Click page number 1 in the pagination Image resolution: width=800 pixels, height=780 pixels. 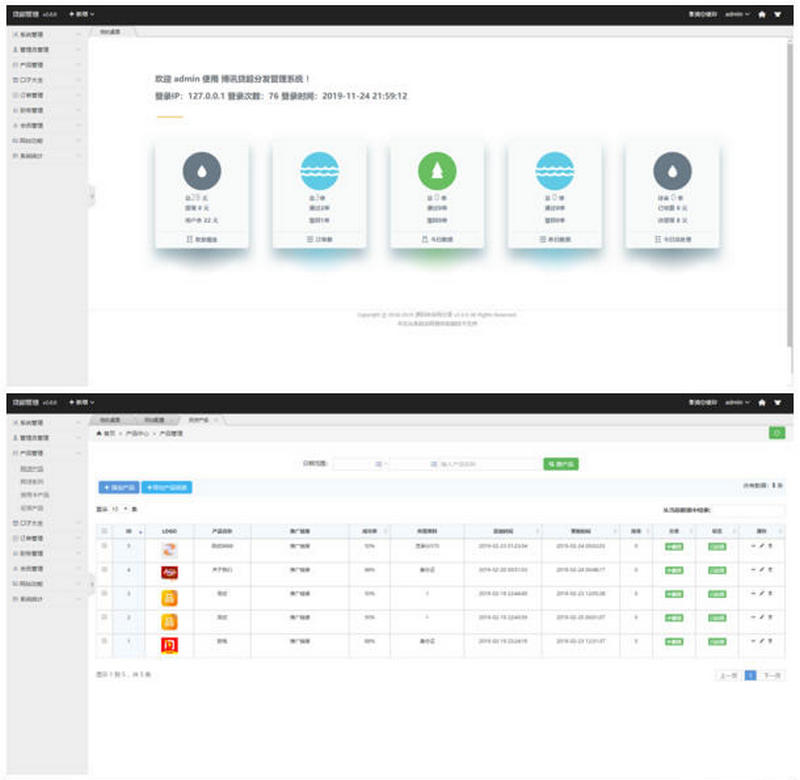(x=750, y=675)
